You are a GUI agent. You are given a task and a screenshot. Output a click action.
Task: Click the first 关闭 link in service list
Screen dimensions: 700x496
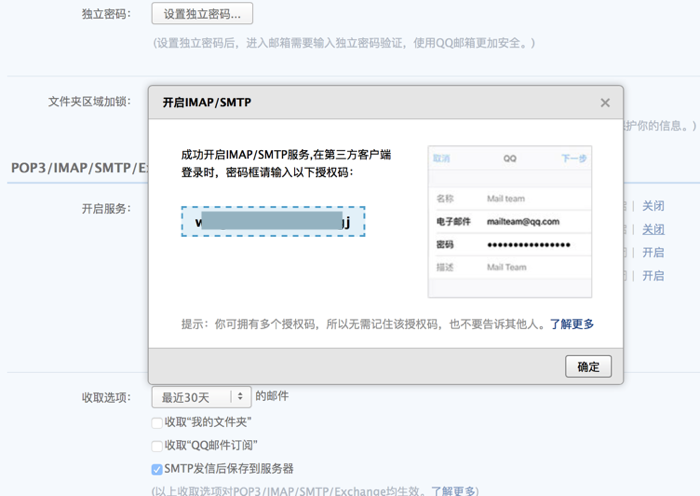[653, 206]
